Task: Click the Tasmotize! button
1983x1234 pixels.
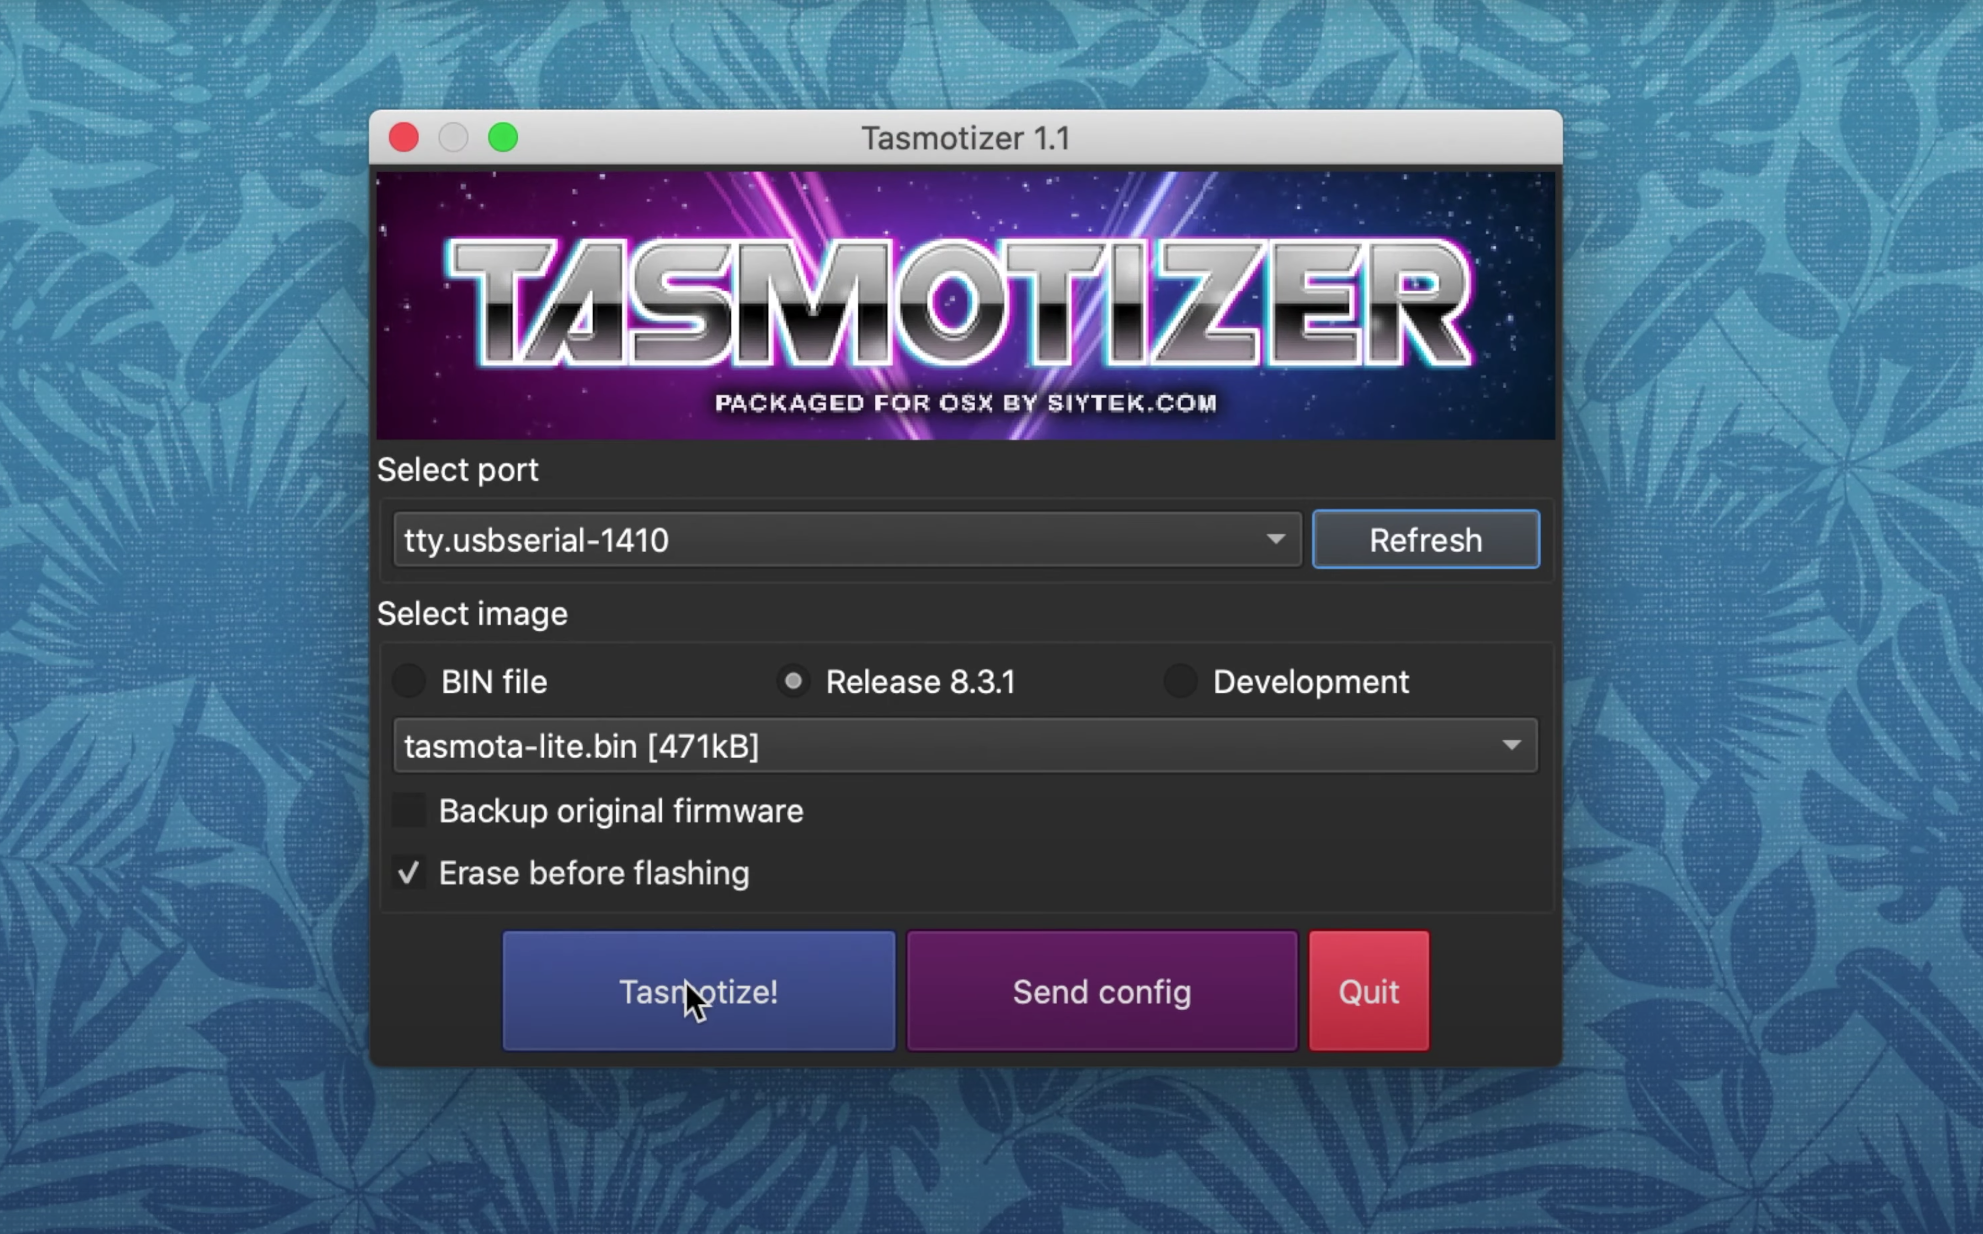Action: point(698,991)
